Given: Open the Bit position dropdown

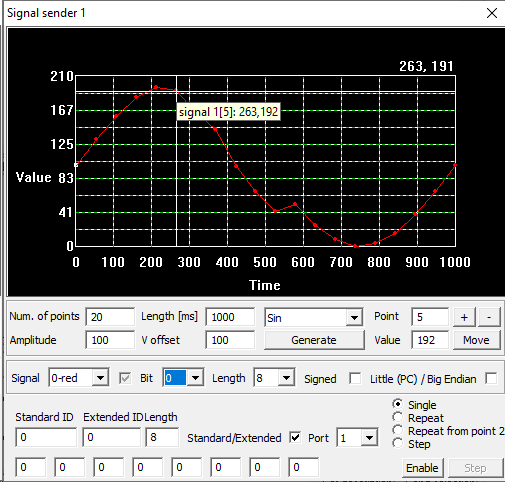Looking at the screenshot, I should (x=195, y=378).
